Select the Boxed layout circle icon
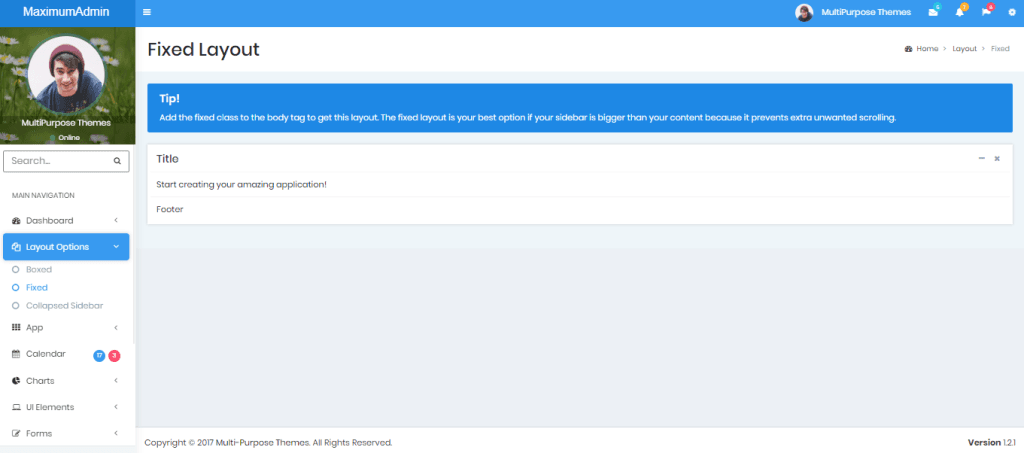Viewport: 1024px width, 453px height. (x=16, y=270)
